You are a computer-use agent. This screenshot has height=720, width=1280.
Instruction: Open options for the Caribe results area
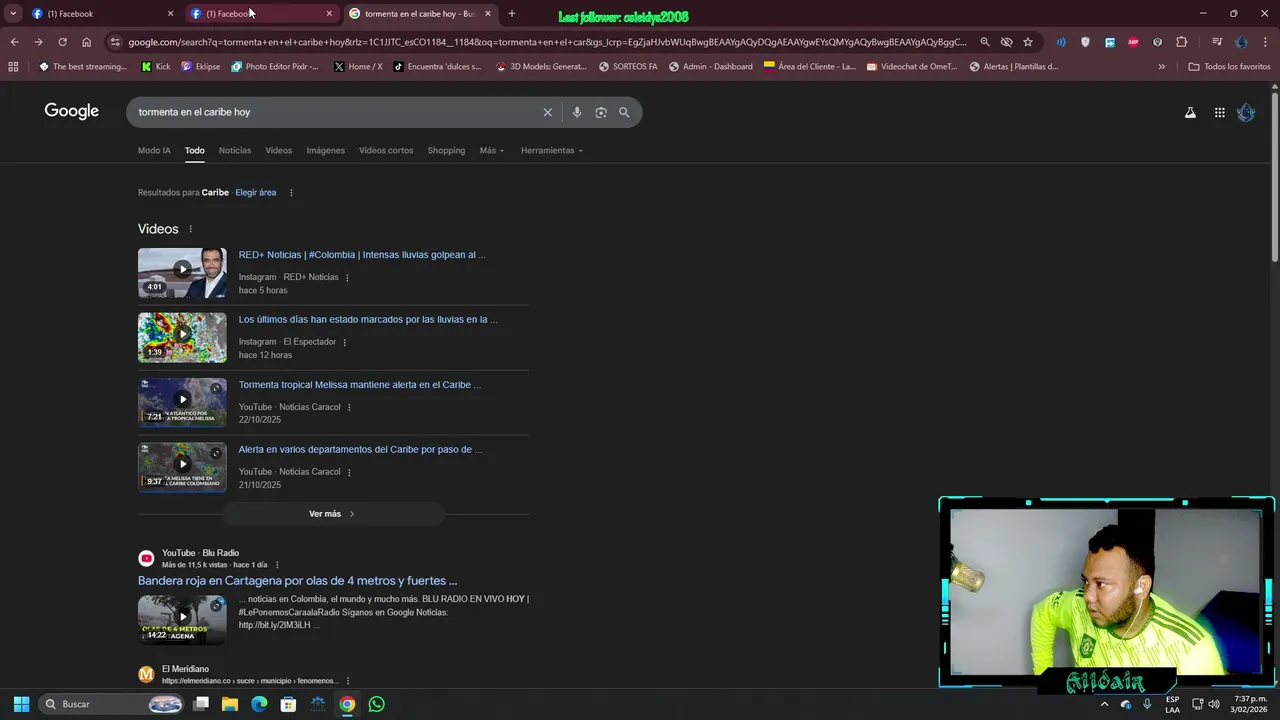pos(291,193)
